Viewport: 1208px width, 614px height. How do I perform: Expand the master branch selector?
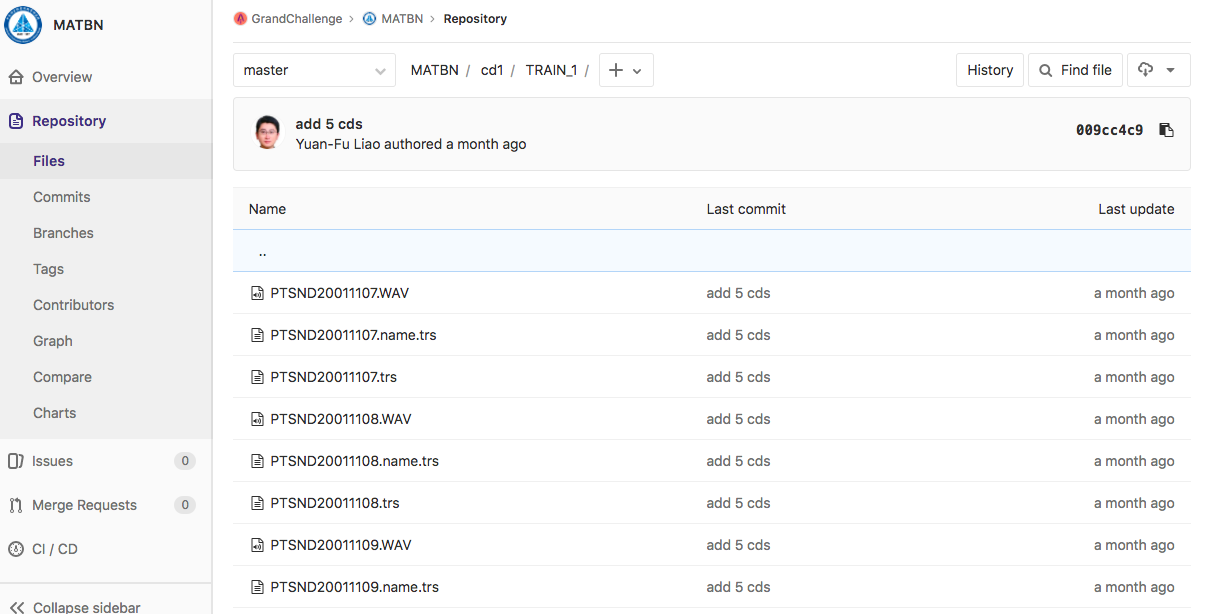314,70
